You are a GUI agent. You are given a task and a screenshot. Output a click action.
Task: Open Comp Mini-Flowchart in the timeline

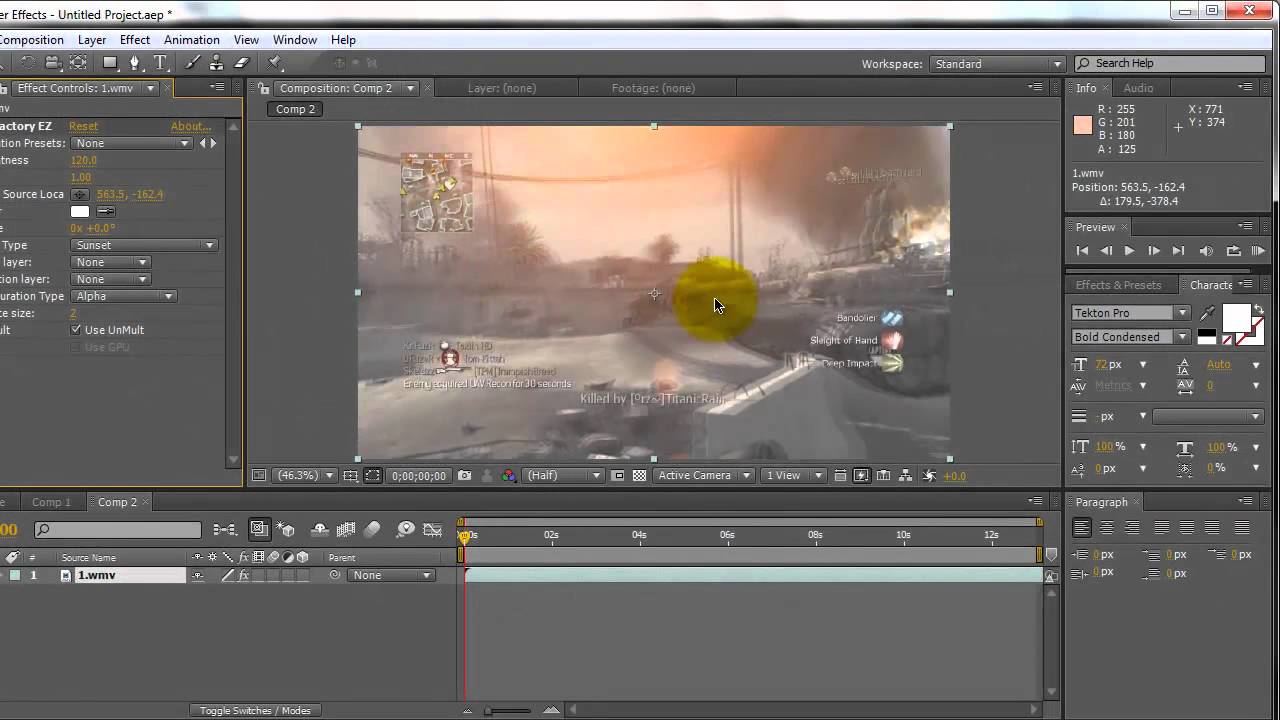click(x=225, y=530)
